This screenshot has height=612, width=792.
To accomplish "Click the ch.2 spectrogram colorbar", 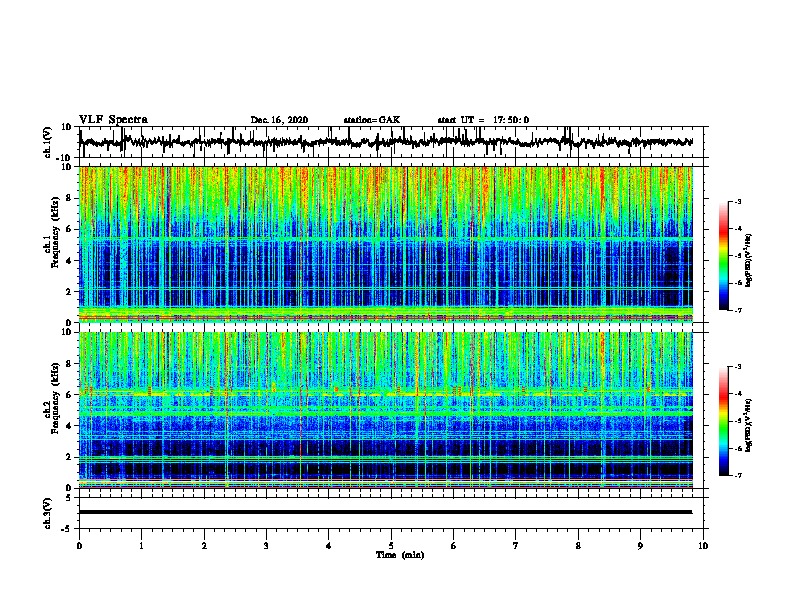I will pos(724,421).
